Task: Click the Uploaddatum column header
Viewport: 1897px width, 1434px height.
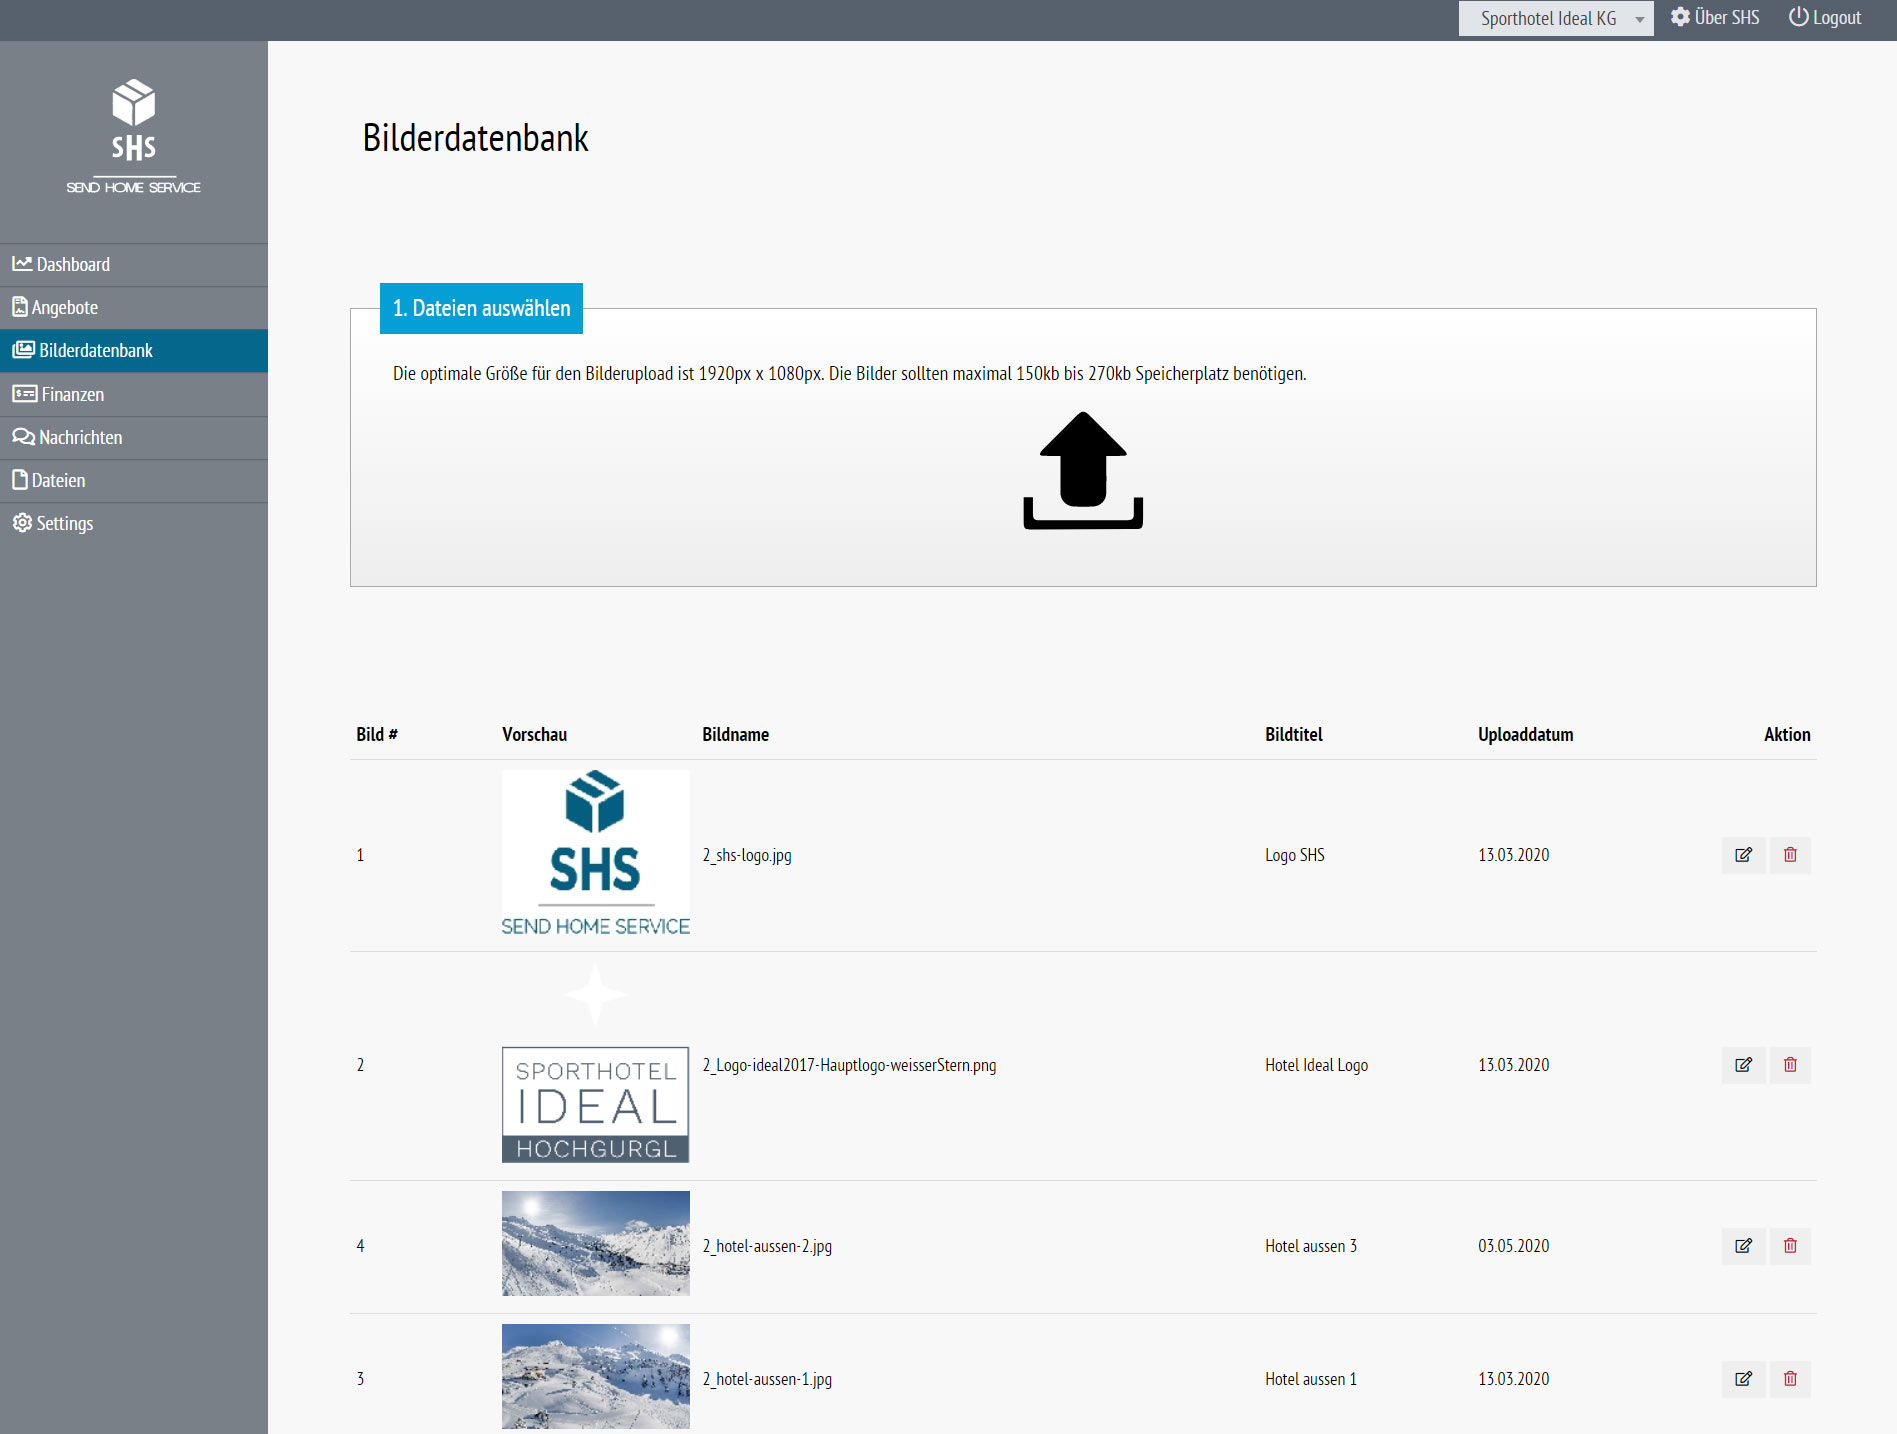Action: [1525, 734]
